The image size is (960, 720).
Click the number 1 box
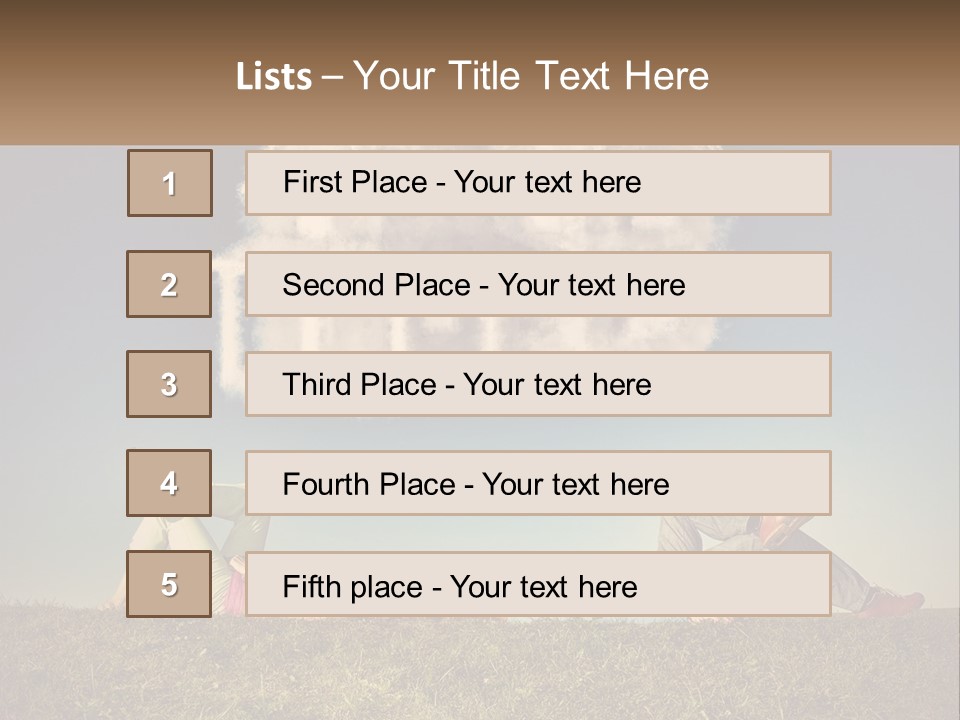(x=170, y=183)
